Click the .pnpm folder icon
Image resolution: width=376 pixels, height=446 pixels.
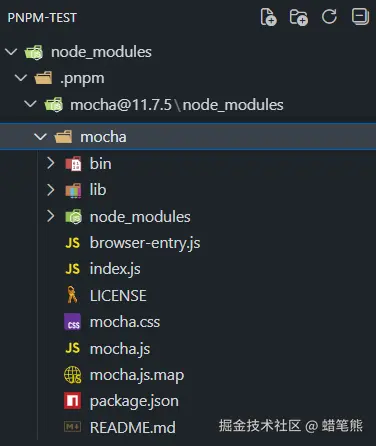(x=43, y=78)
